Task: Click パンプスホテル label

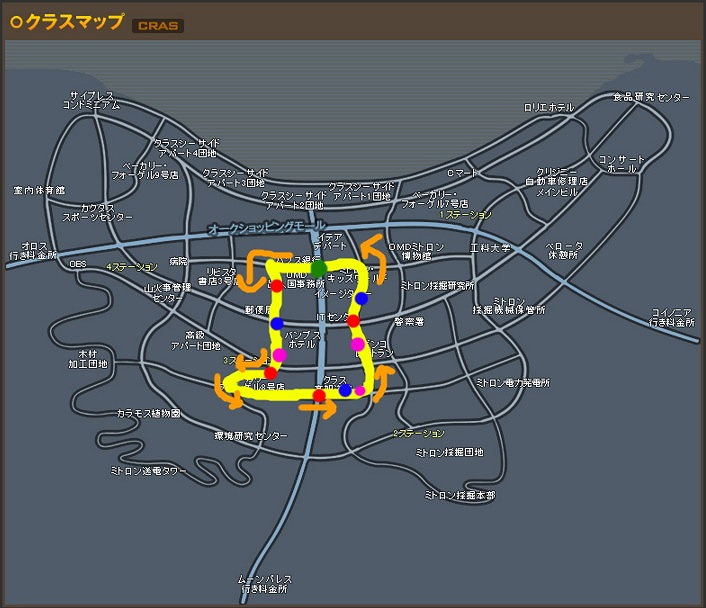Action: (x=302, y=340)
